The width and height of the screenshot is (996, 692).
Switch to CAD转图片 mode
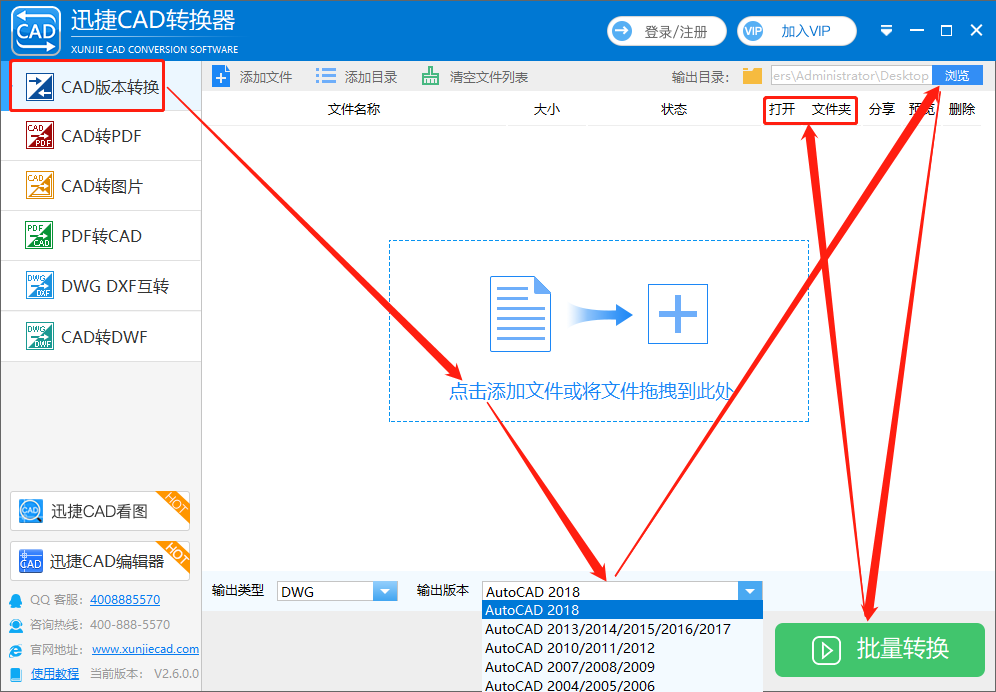pos(101,186)
